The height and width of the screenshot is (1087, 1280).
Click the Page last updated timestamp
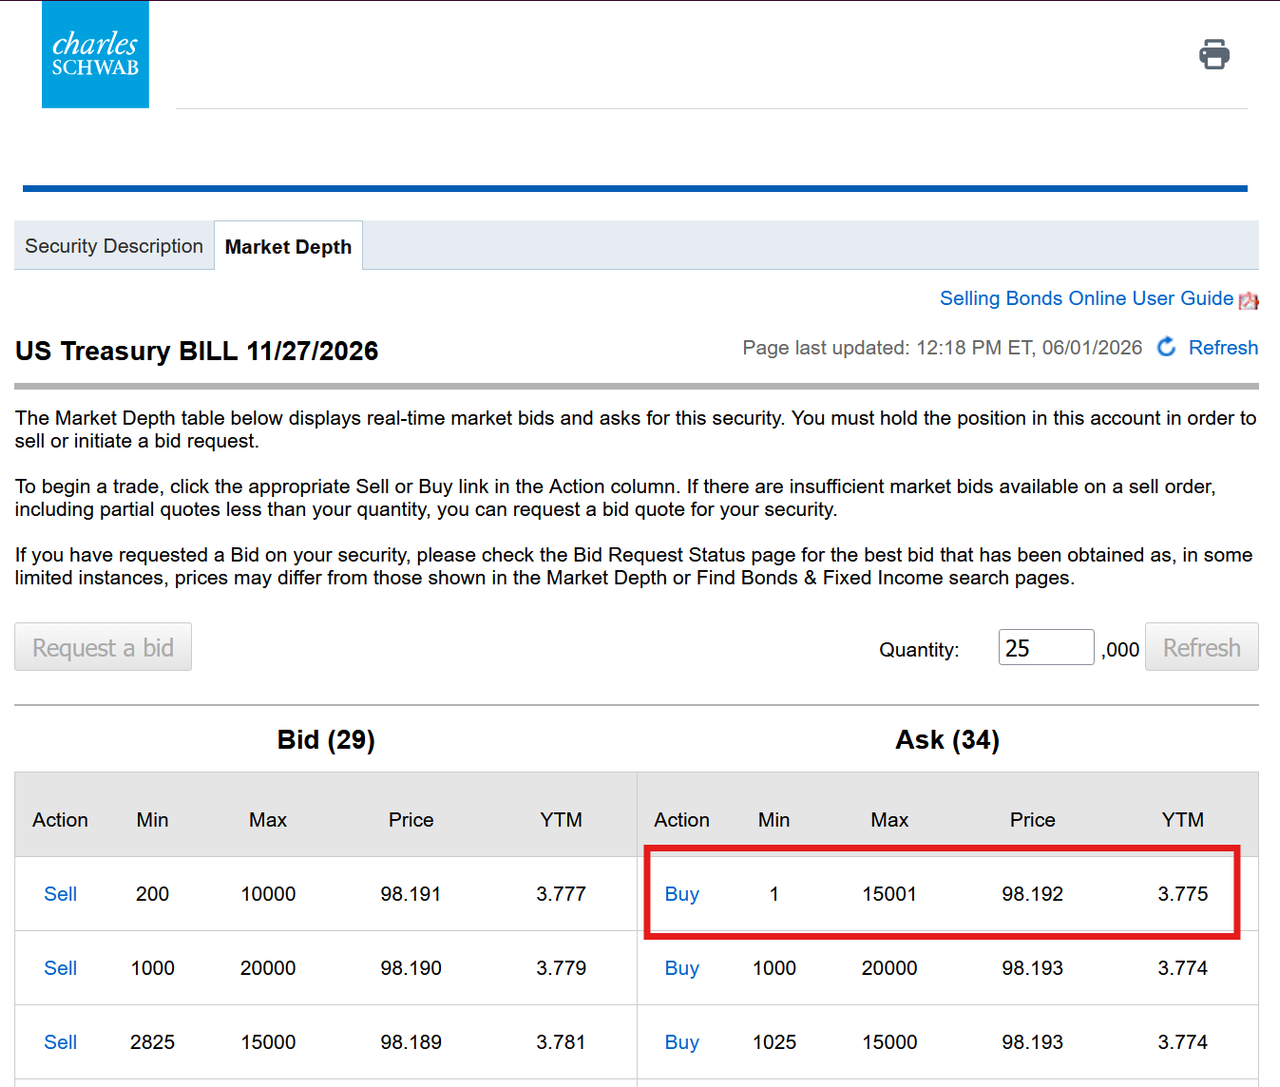942,347
